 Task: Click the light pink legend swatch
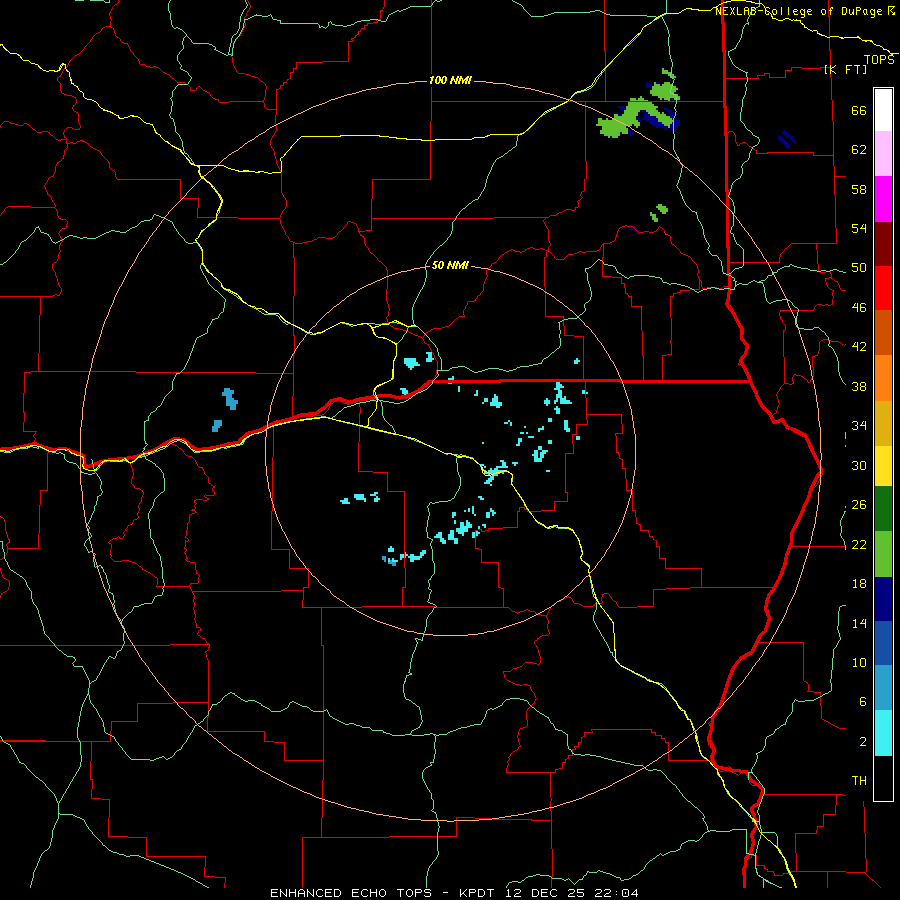click(x=883, y=154)
